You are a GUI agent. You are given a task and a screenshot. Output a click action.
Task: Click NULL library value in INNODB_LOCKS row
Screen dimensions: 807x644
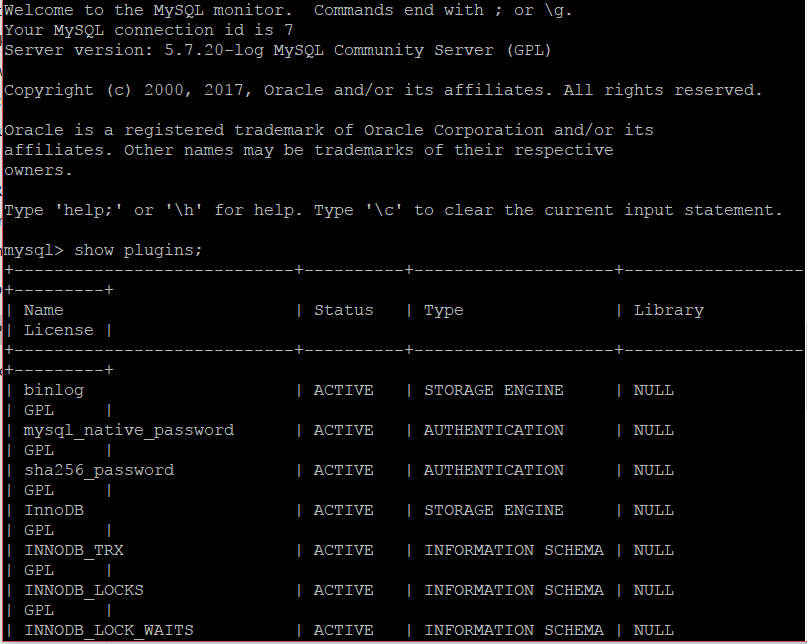tap(654, 590)
